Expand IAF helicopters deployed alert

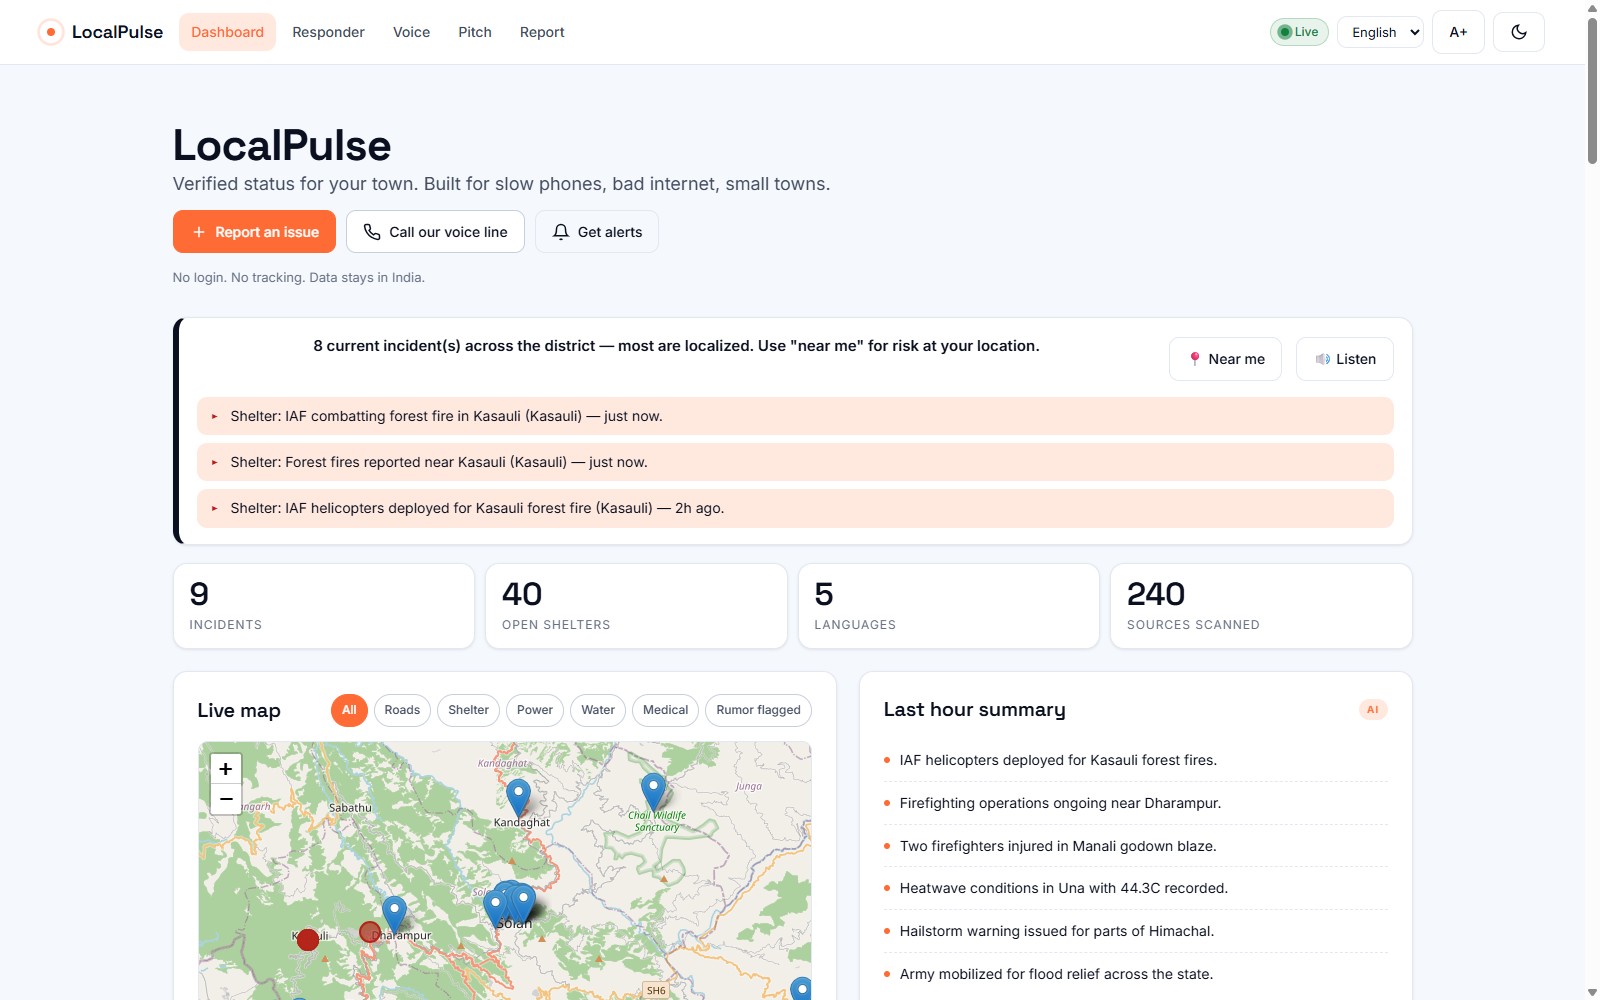coord(795,508)
